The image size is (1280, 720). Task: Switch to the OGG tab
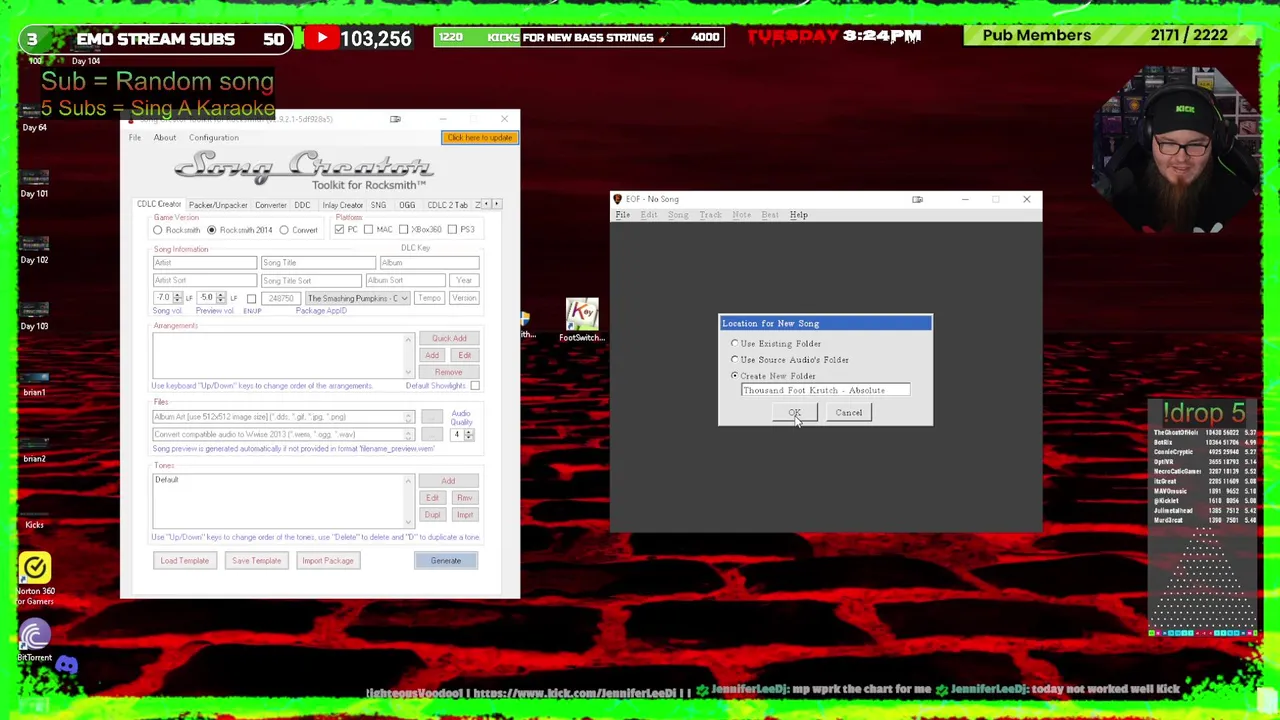click(x=407, y=205)
